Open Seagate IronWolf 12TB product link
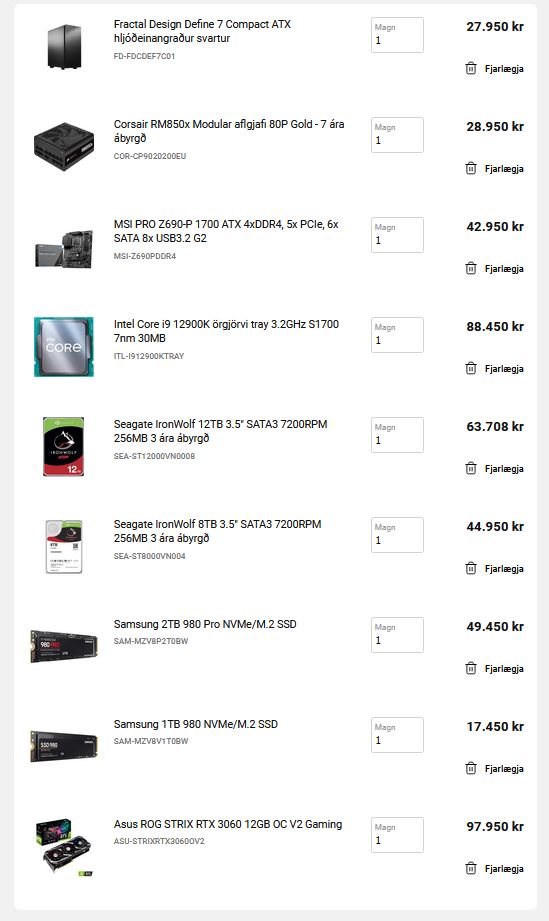 [220, 431]
